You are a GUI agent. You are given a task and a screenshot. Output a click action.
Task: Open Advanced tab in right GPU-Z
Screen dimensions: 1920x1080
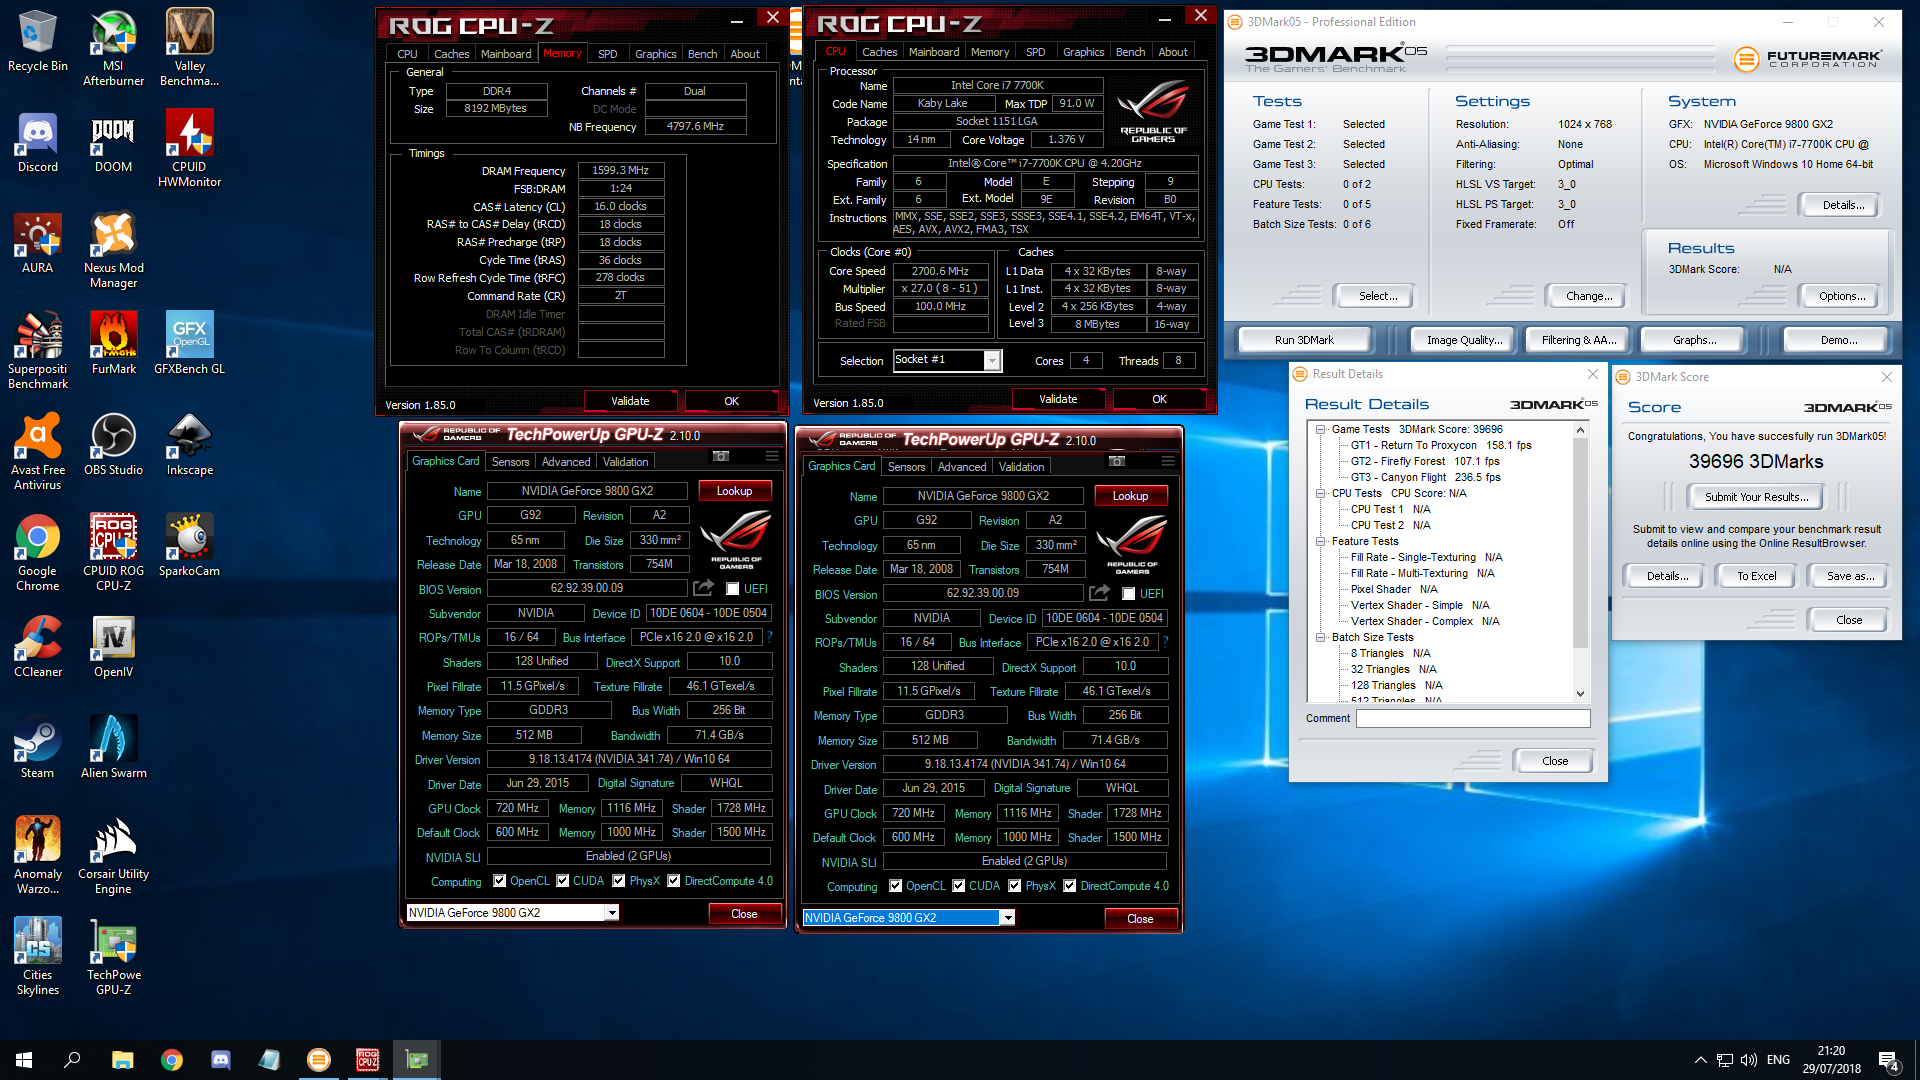(x=962, y=466)
